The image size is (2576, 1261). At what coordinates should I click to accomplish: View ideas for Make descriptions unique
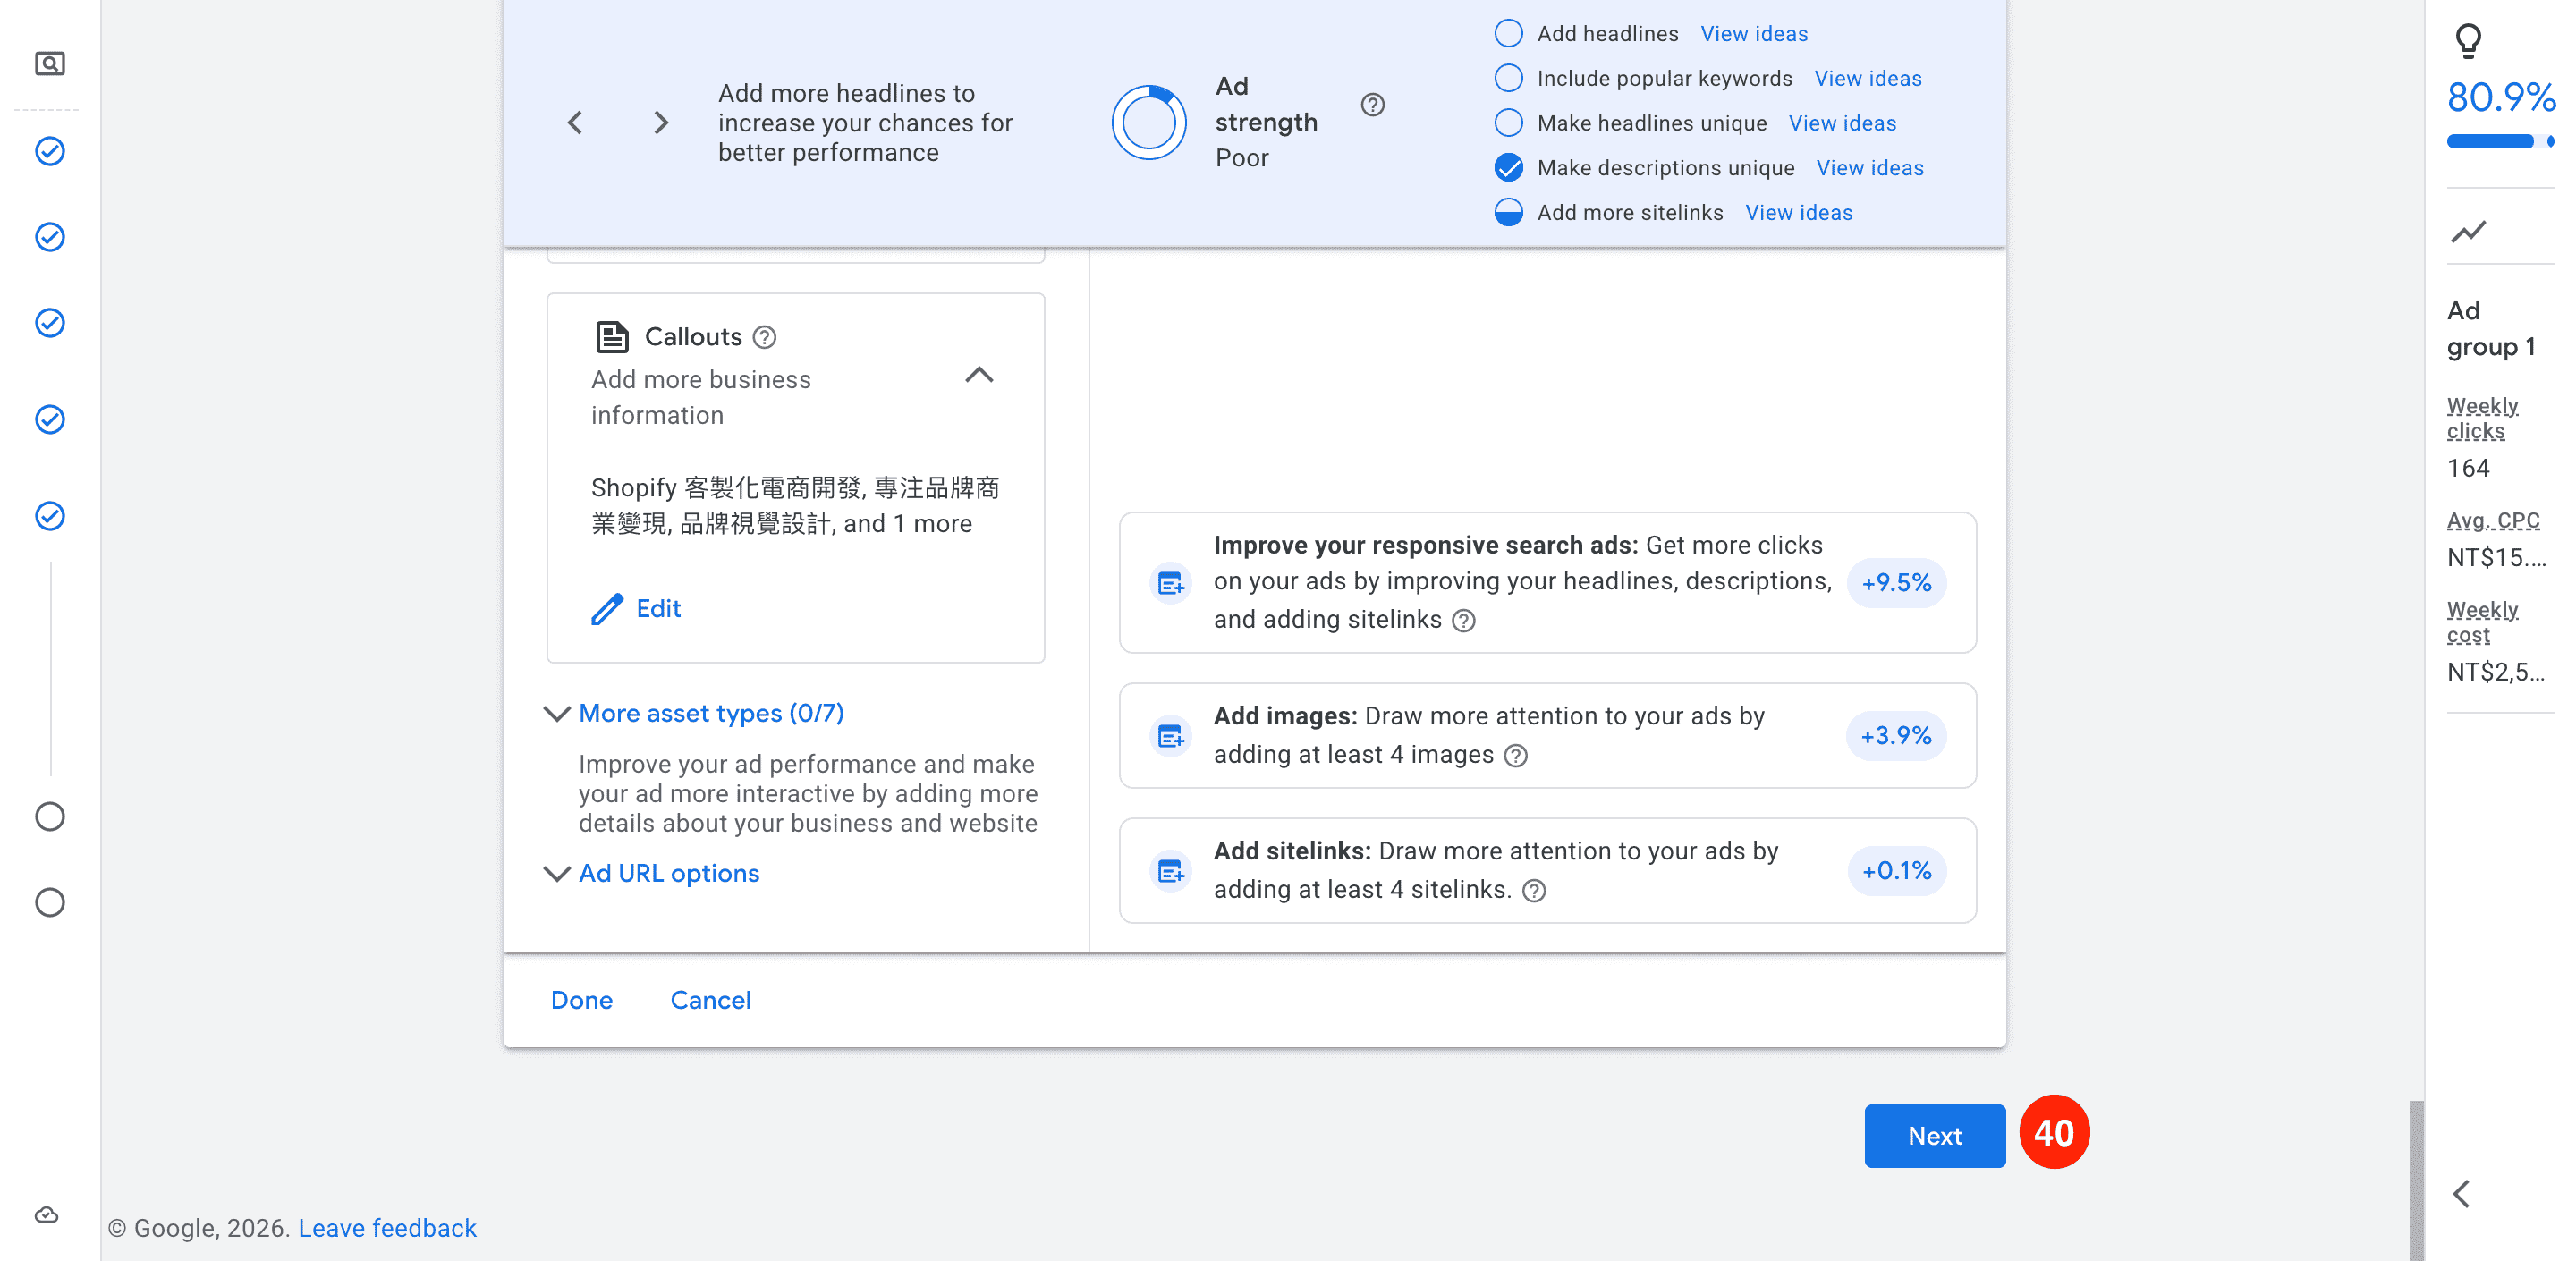tap(1870, 169)
